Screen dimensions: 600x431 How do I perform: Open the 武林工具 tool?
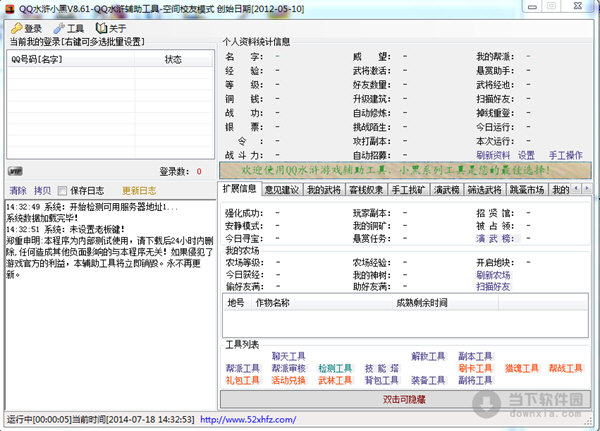[x=335, y=380]
